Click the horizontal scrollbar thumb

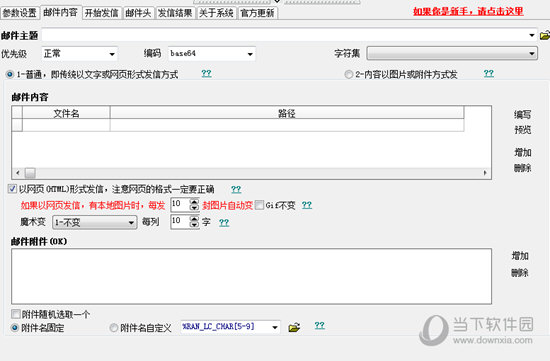pyautogui.click(x=30, y=173)
